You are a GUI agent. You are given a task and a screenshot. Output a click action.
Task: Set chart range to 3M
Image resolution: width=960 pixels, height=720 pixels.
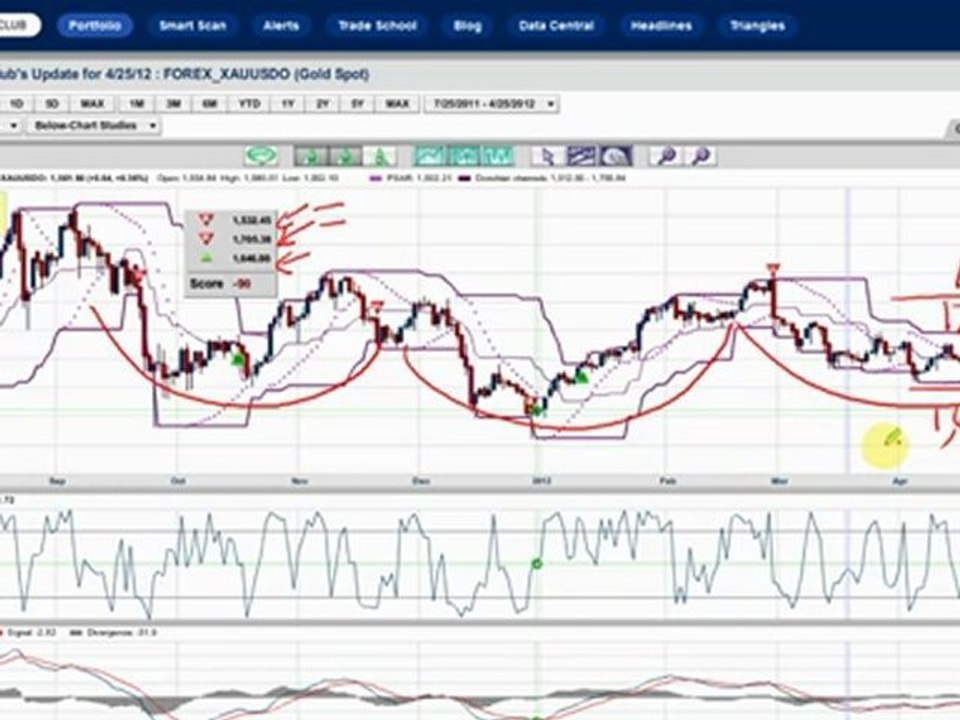[x=173, y=103]
